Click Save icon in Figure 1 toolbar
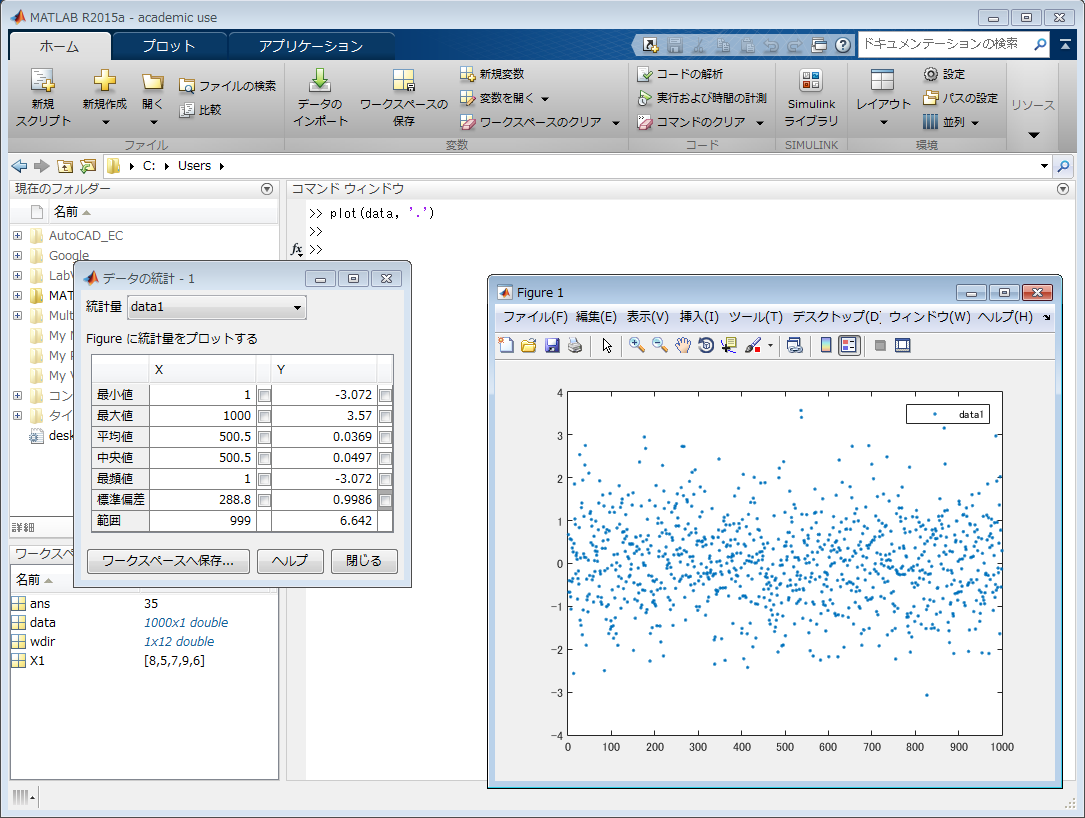Screen dimensions: 1085x818 click(x=551, y=345)
